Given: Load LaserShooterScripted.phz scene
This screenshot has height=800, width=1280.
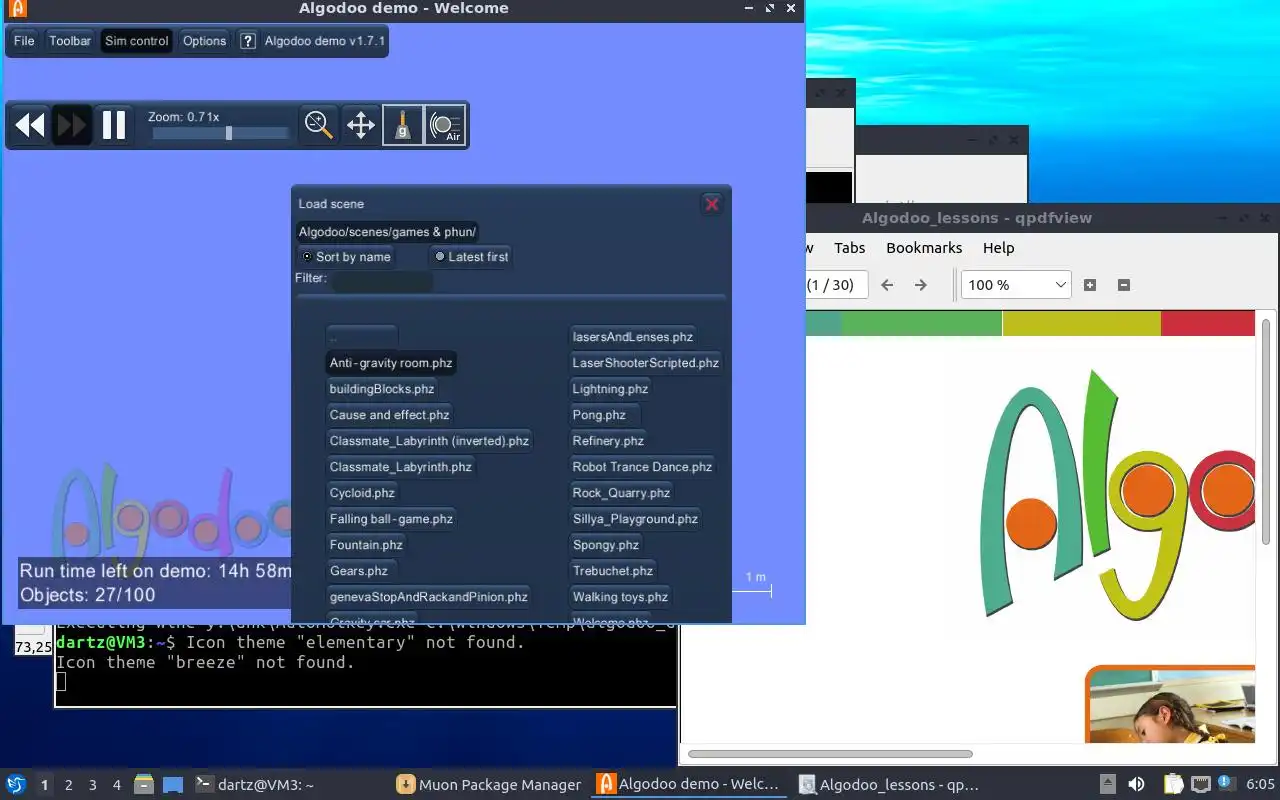Looking at the screenshot, I should coord(645,363).
